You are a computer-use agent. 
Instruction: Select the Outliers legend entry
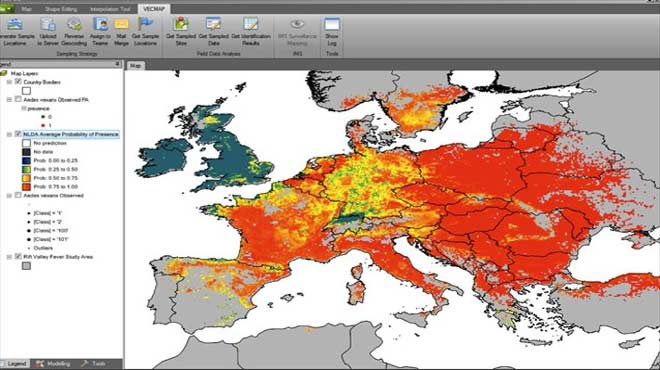pos(43,248)
